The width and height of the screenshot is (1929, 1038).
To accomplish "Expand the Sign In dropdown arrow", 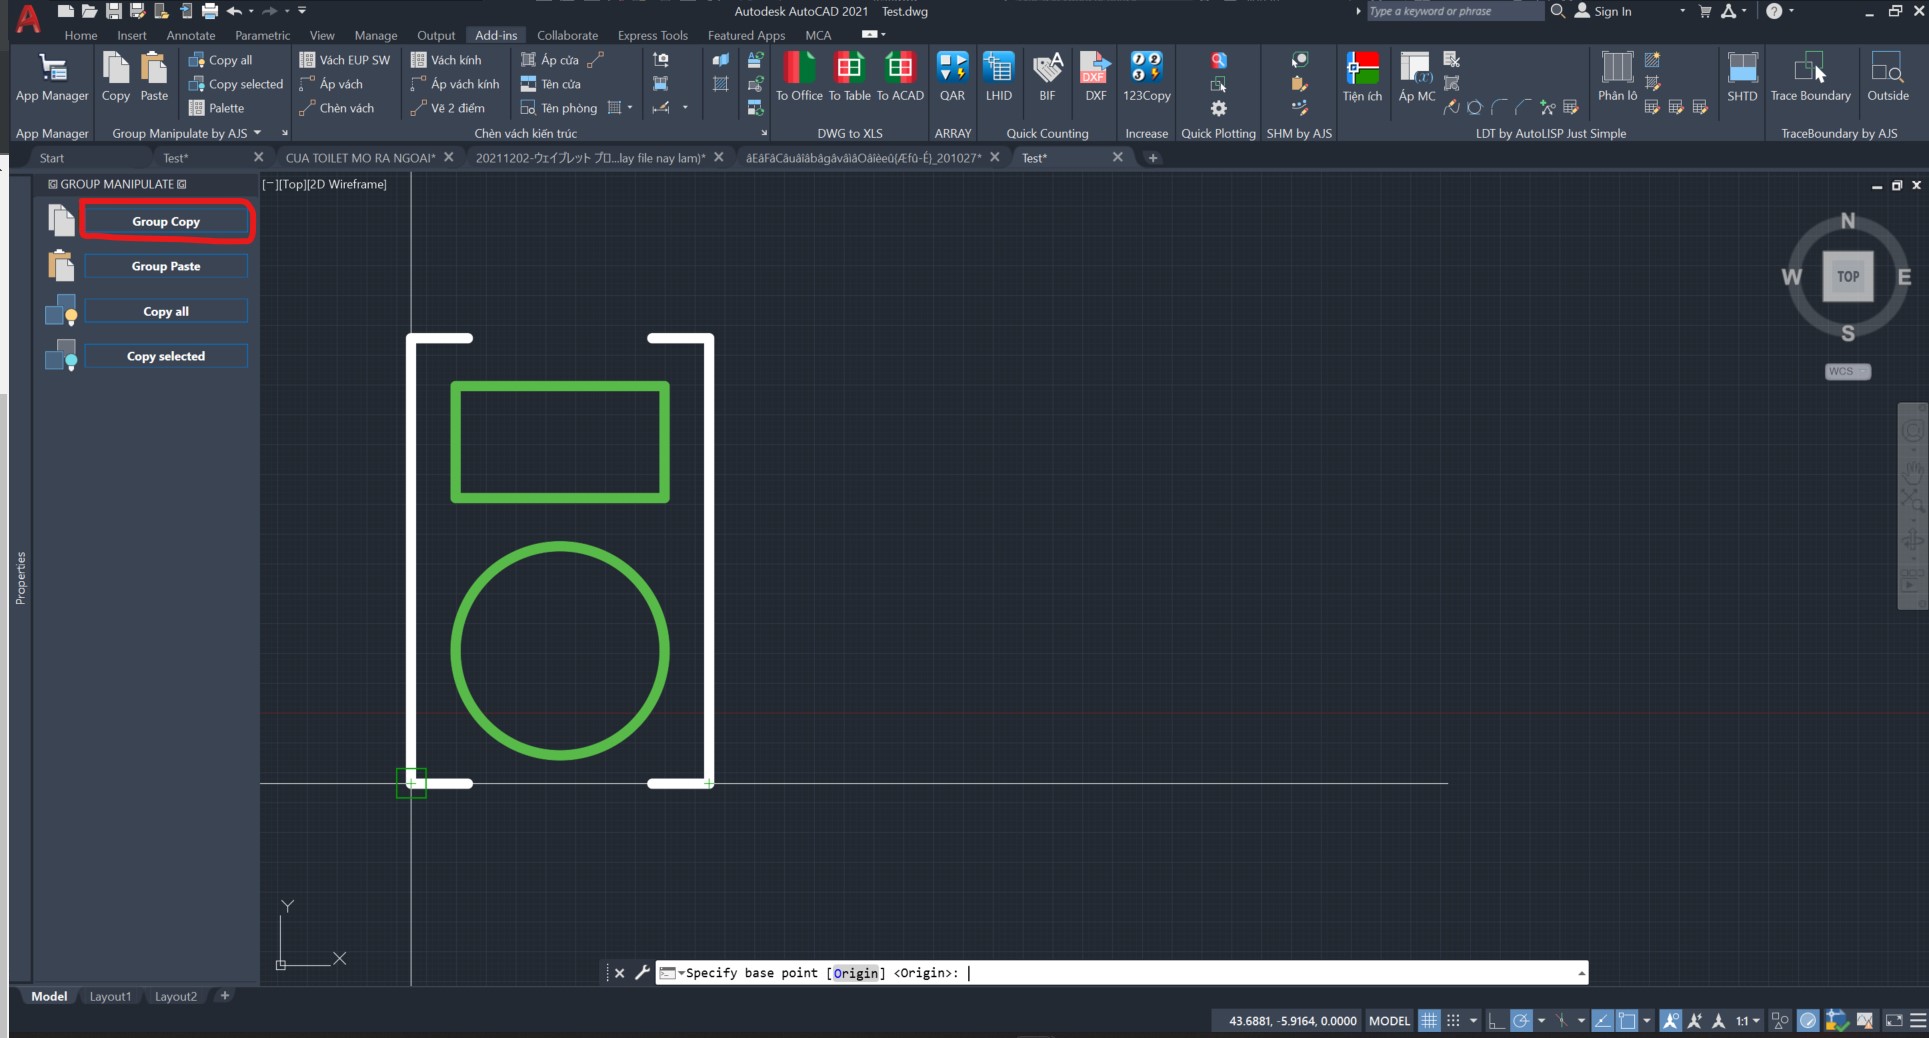I will 1682,12.
